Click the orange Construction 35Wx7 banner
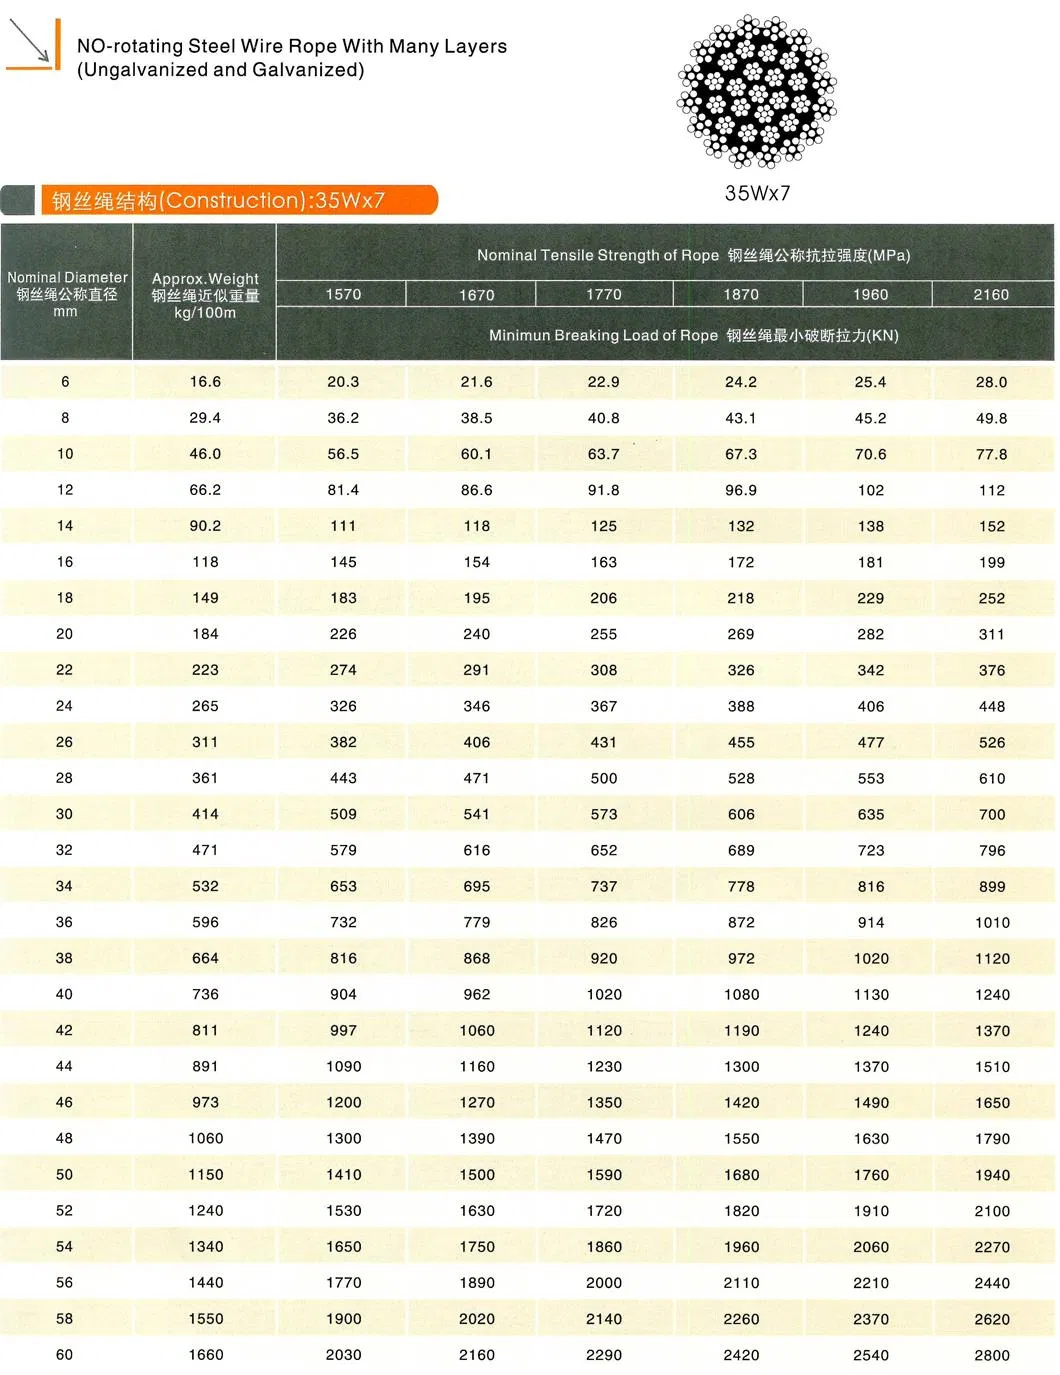The height and width of the screenshot is (1375, 1060). pyautogui.click(x=238, y=200)
